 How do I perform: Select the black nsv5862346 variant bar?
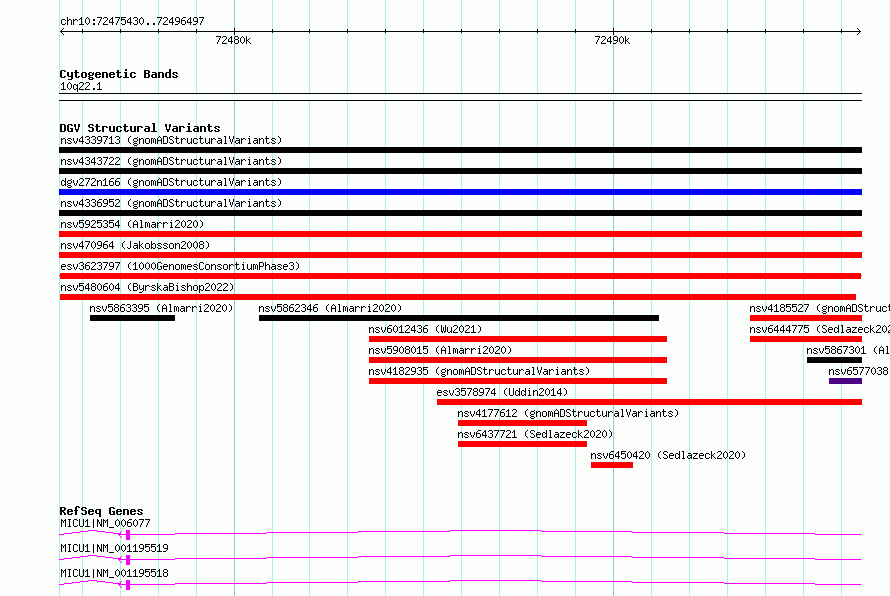459,318
